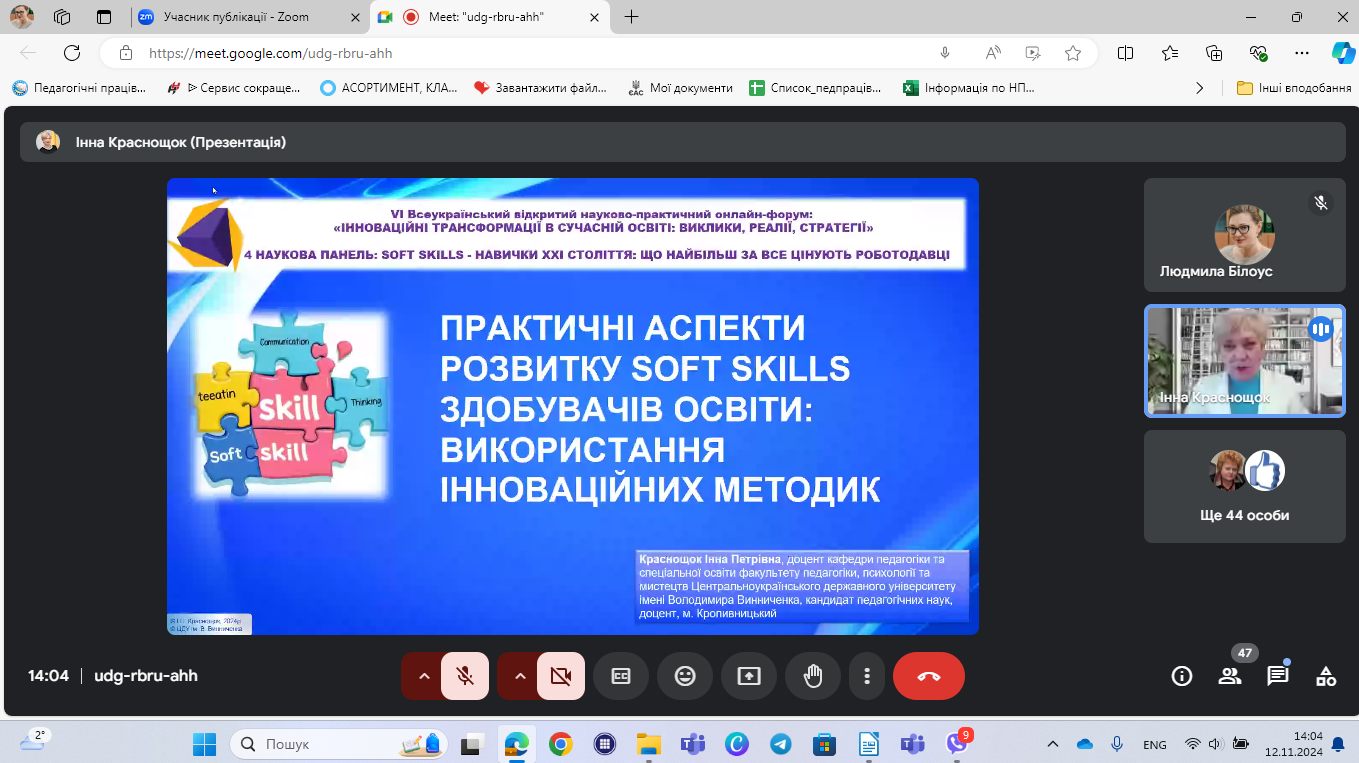Expand the microphone audio settings arrow
Viewport: 1359px width, 763px height.
click(424, 676)
